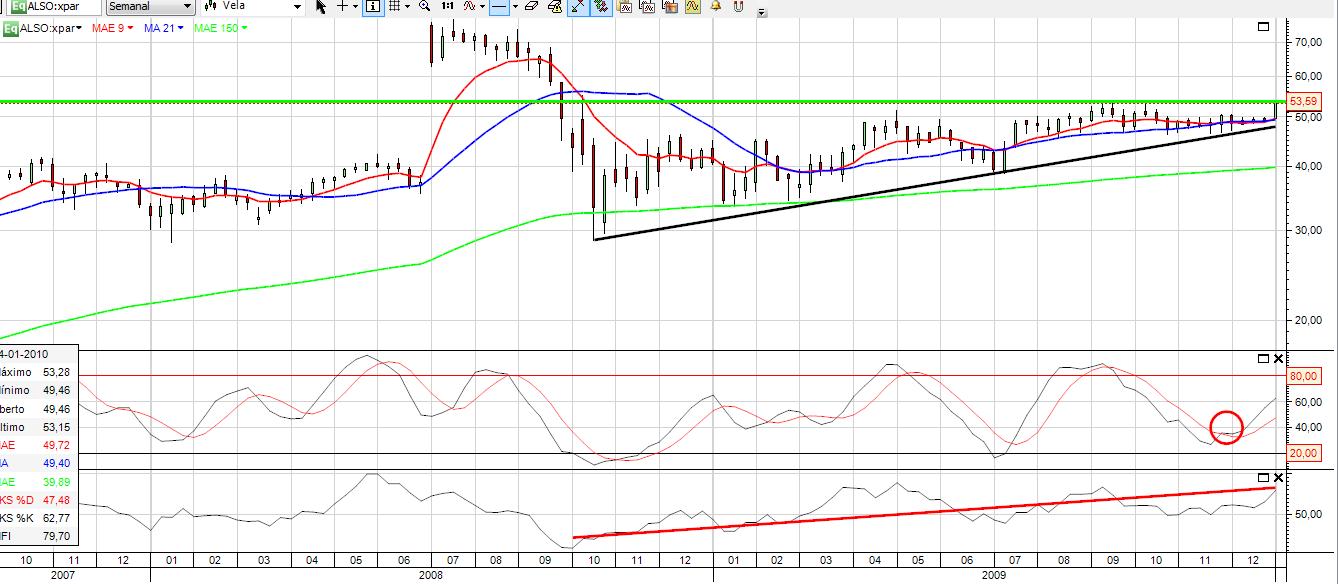Open the MA 21 indicator menu
Screen dimensions: 1338x584
(164, 28)
